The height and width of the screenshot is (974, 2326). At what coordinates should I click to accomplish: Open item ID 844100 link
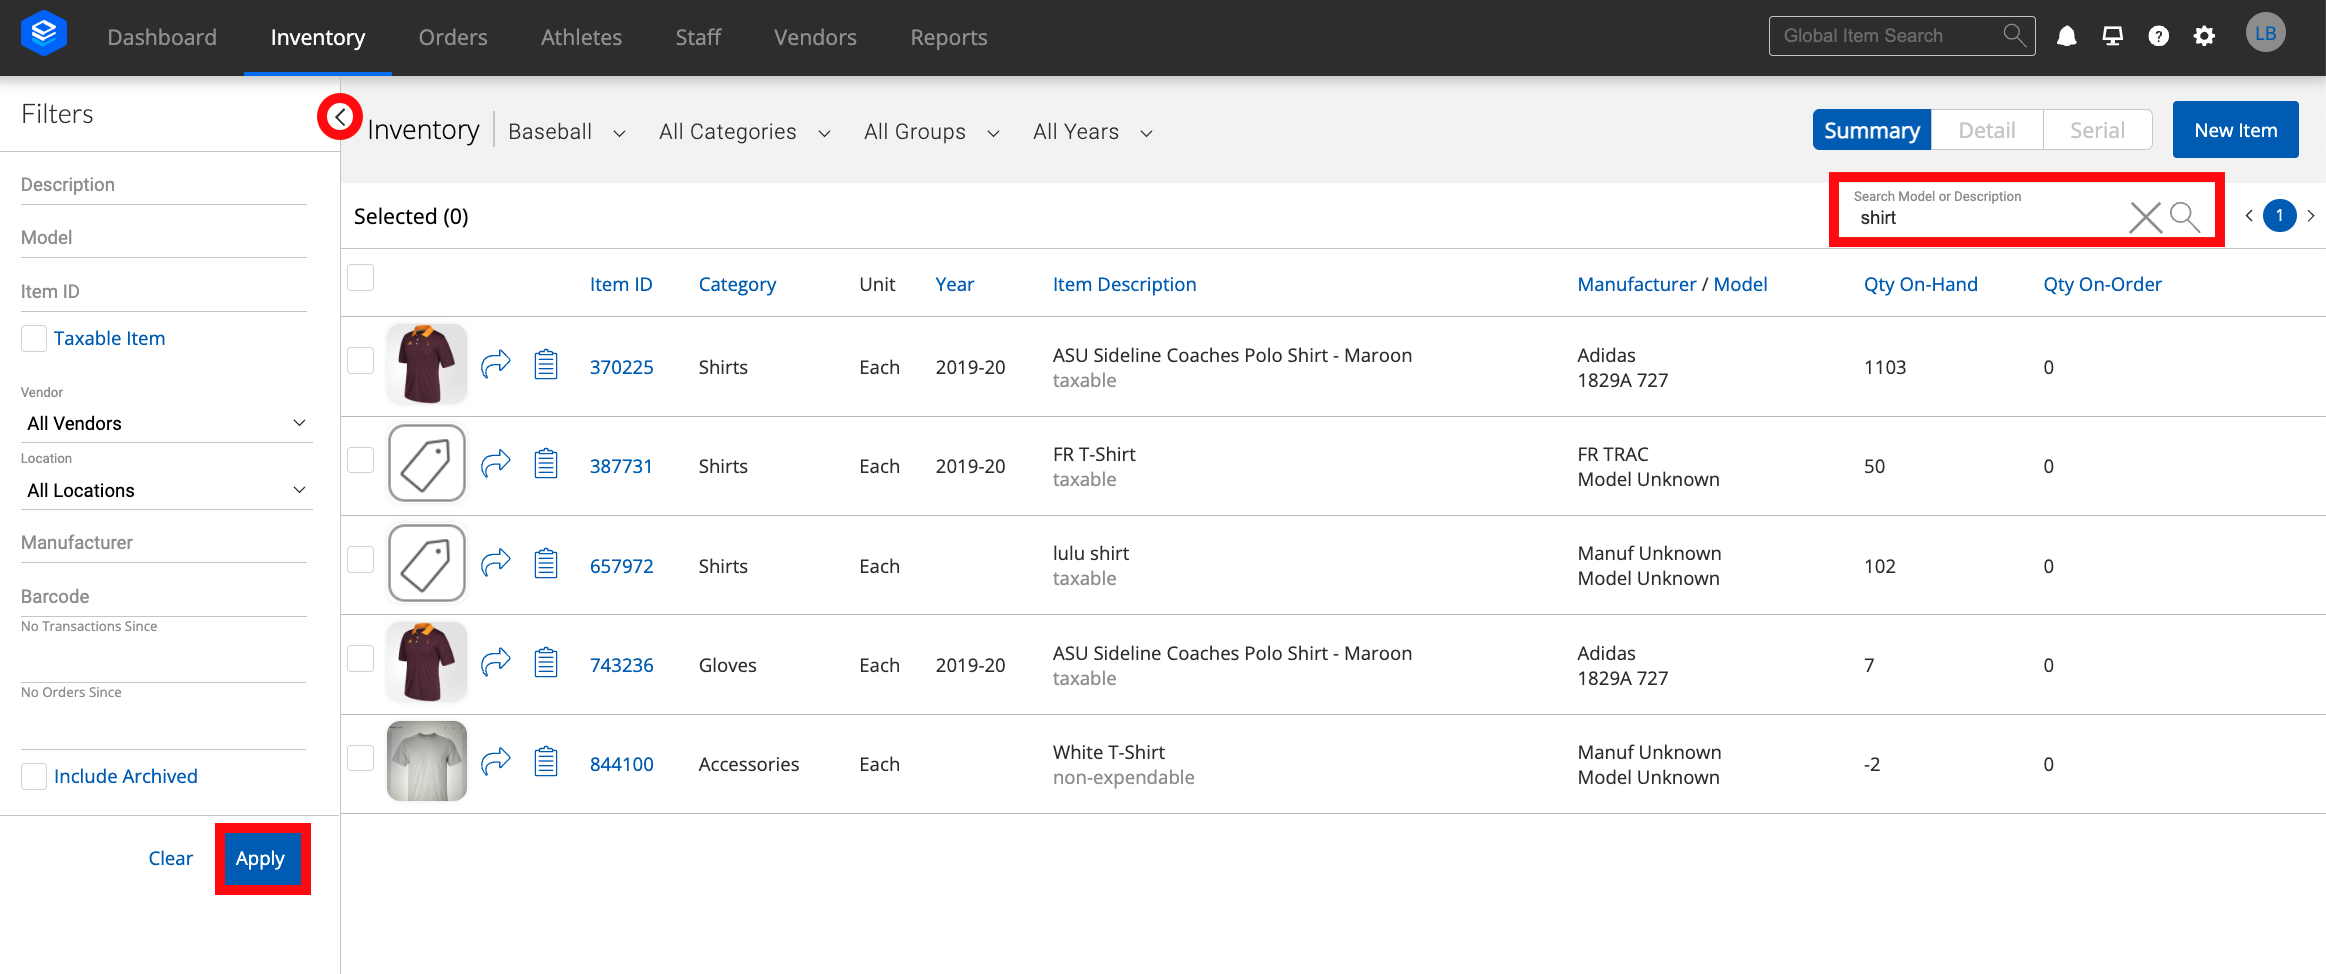(x=621, y=764)
